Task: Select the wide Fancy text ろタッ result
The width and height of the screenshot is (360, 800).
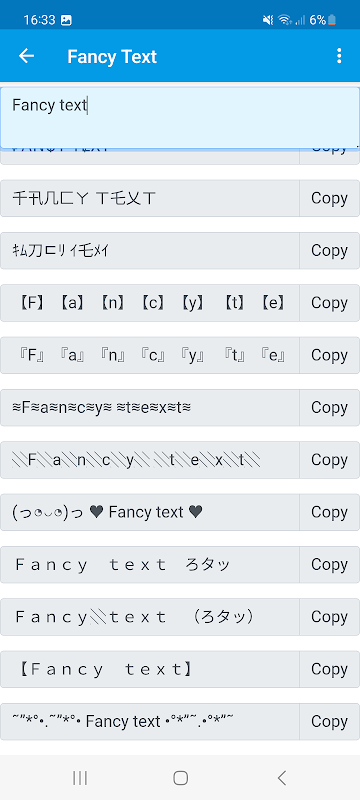Action: coord(150,564)
